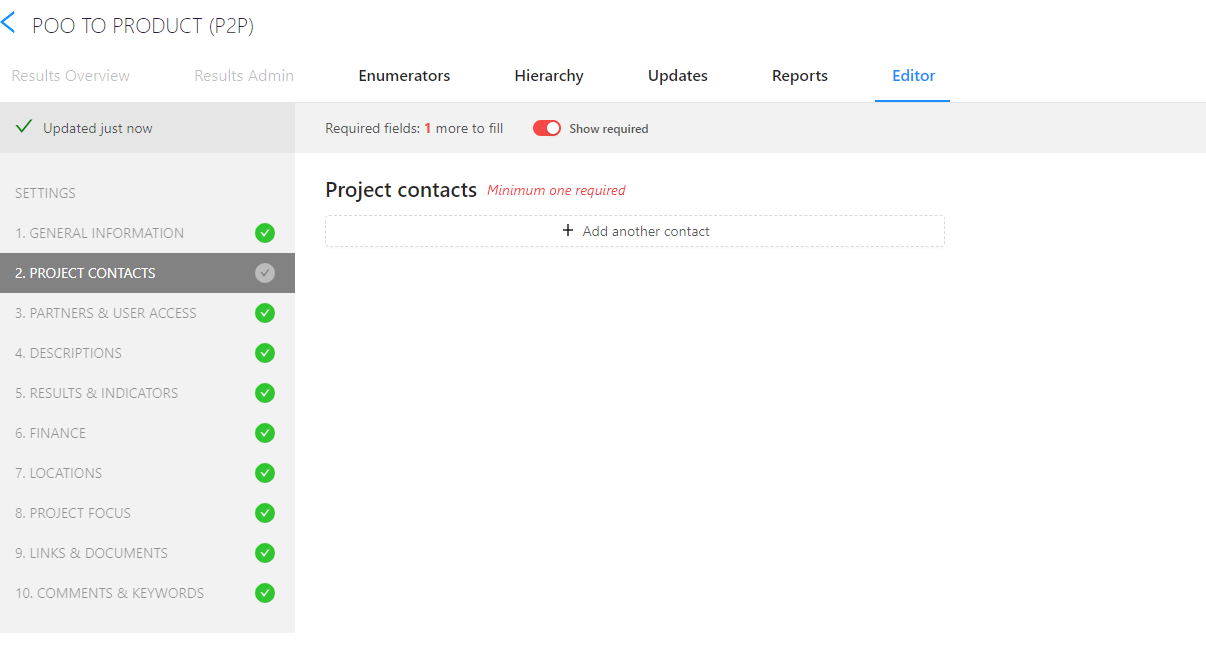
Task: Click the POO TO PRODUCT (P2P) title
Action: point(143,26)
